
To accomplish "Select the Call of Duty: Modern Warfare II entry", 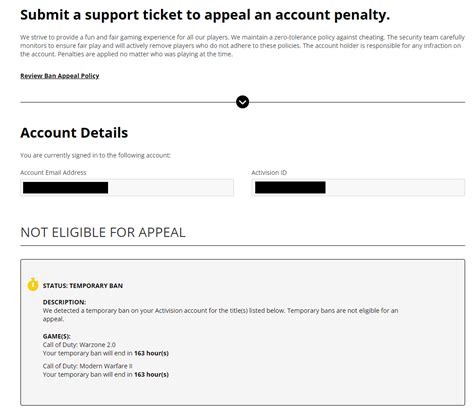I will tap(88, 366).
